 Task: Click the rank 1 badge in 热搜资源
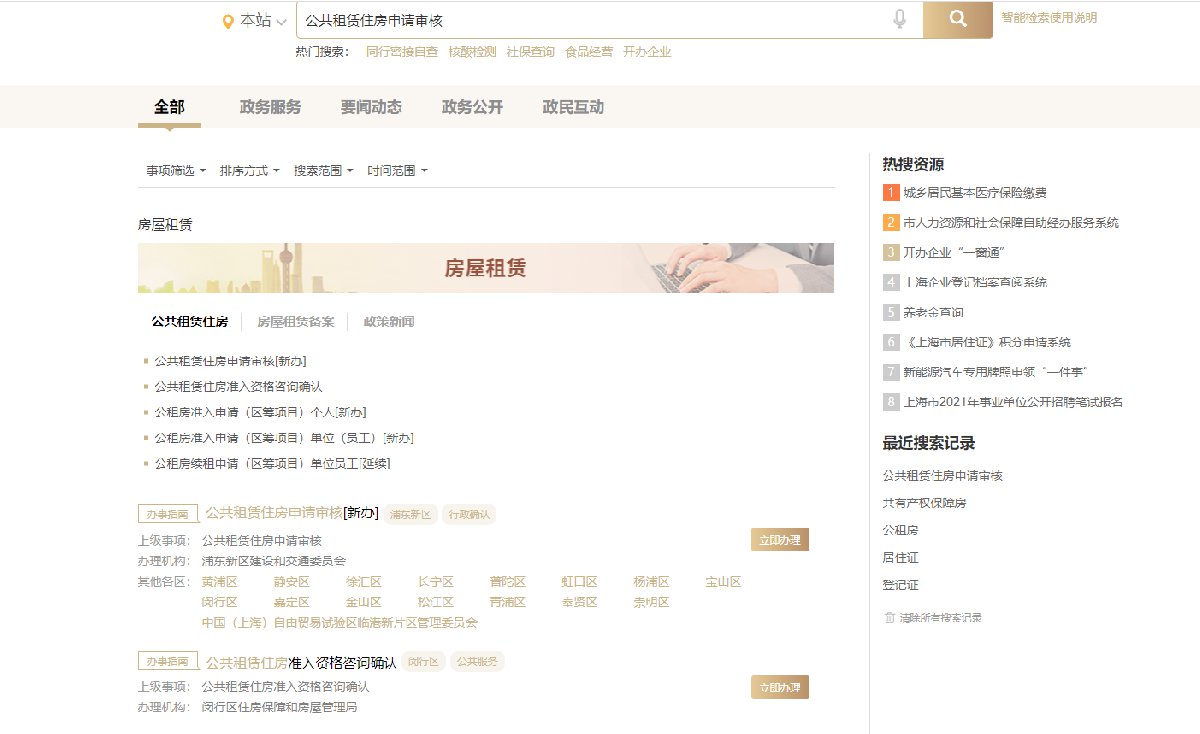[x=891, y=193]
